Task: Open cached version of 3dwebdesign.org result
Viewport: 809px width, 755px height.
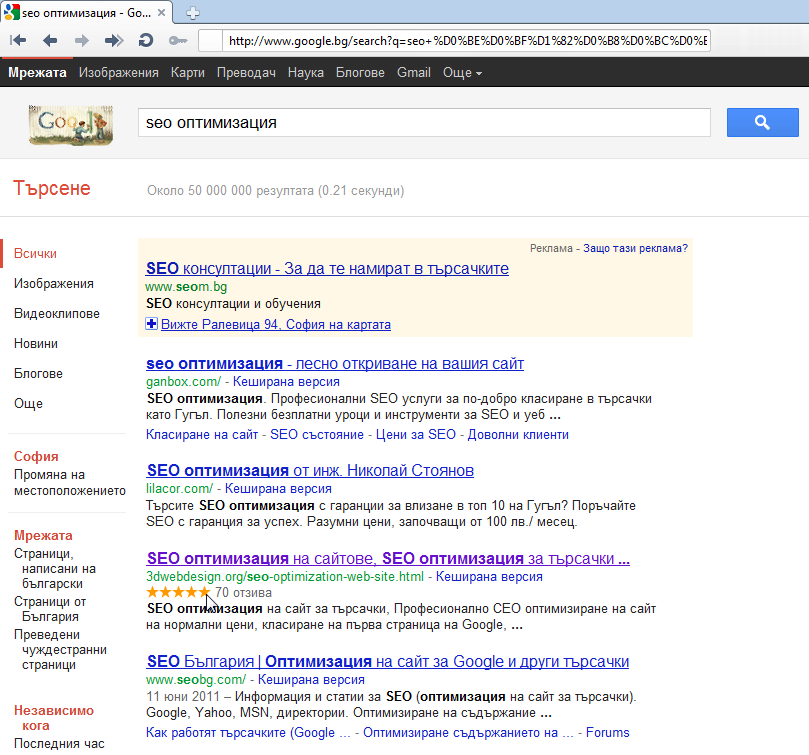Action: (489, 576)
